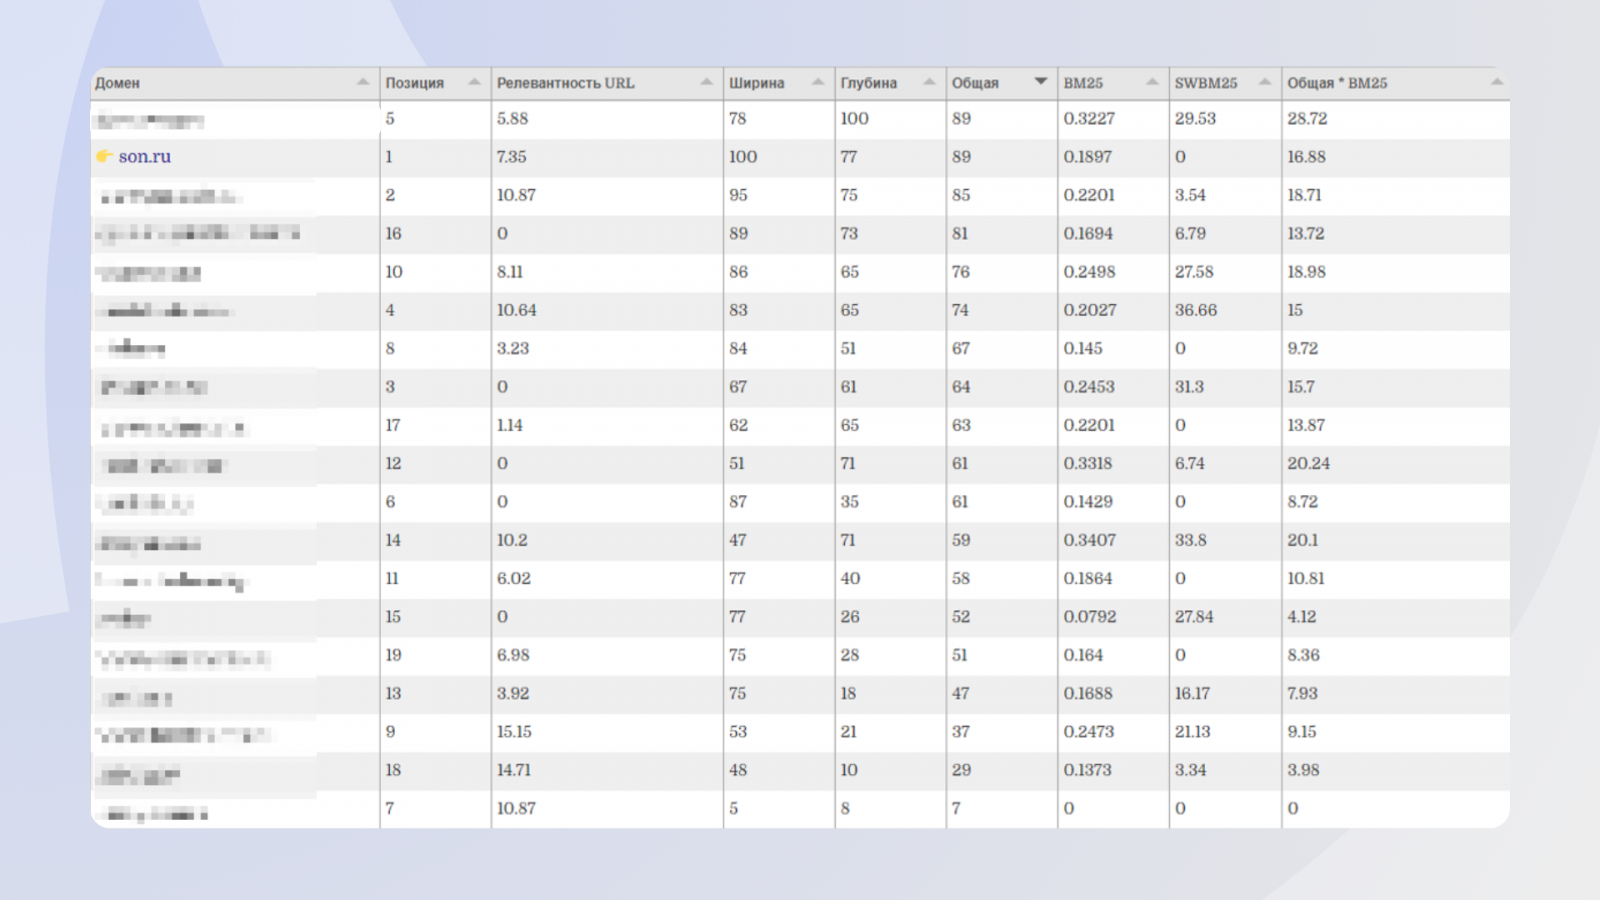
Task: Select the SWBM25 value 31.3
Action: [x=1189, y=387]
